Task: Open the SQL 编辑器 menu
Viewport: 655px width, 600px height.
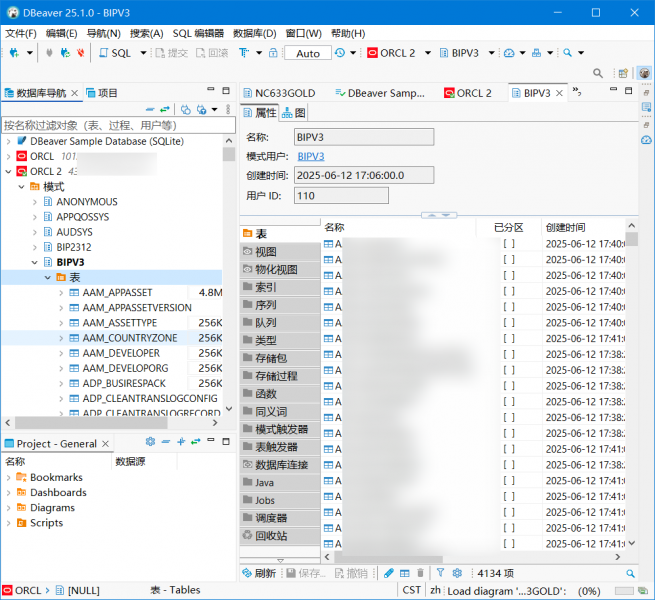Action: (x=198, y=33)
